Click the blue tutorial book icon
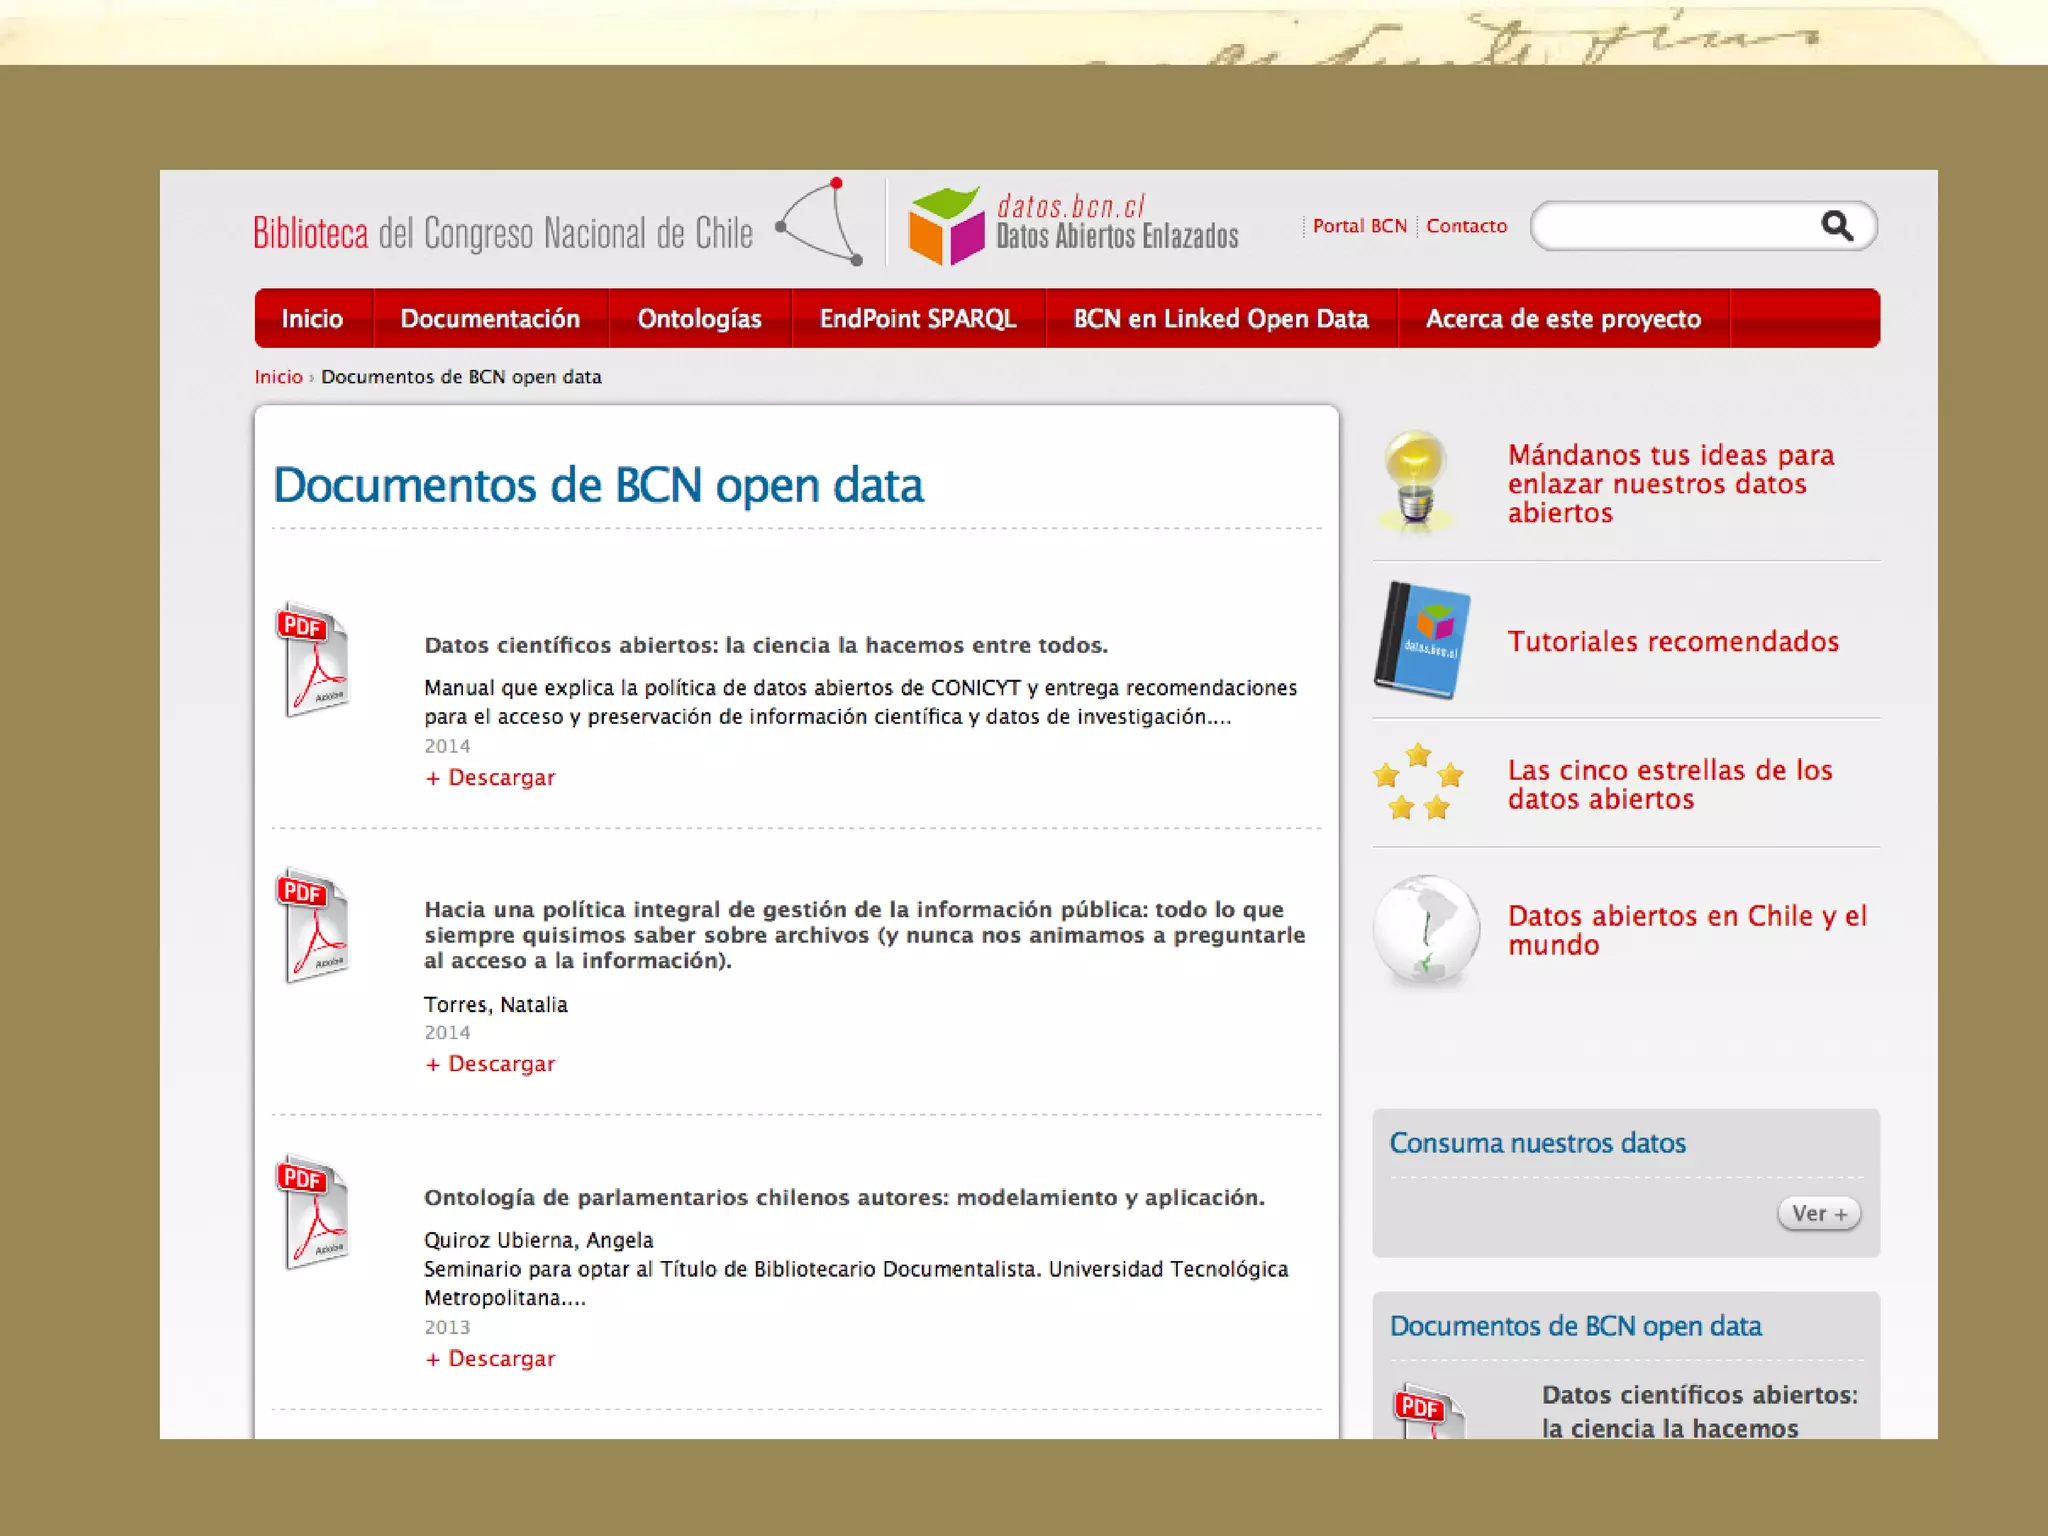Image resolution: width=2048 pixels, height=1536 pixels. 1423,640
